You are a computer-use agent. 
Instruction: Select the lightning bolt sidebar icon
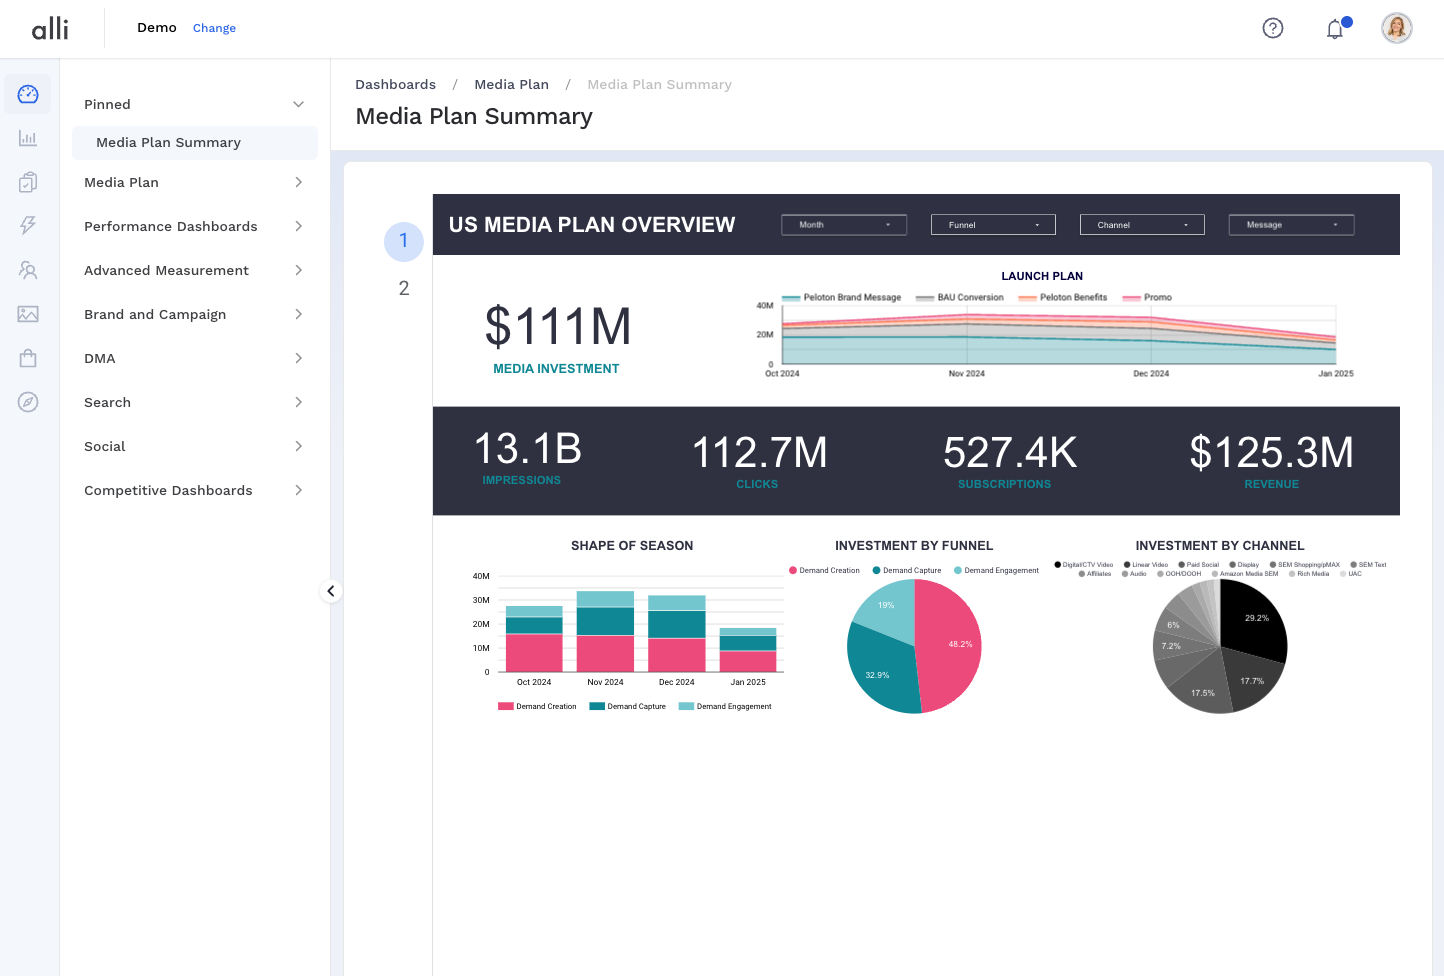coord(28,226)
